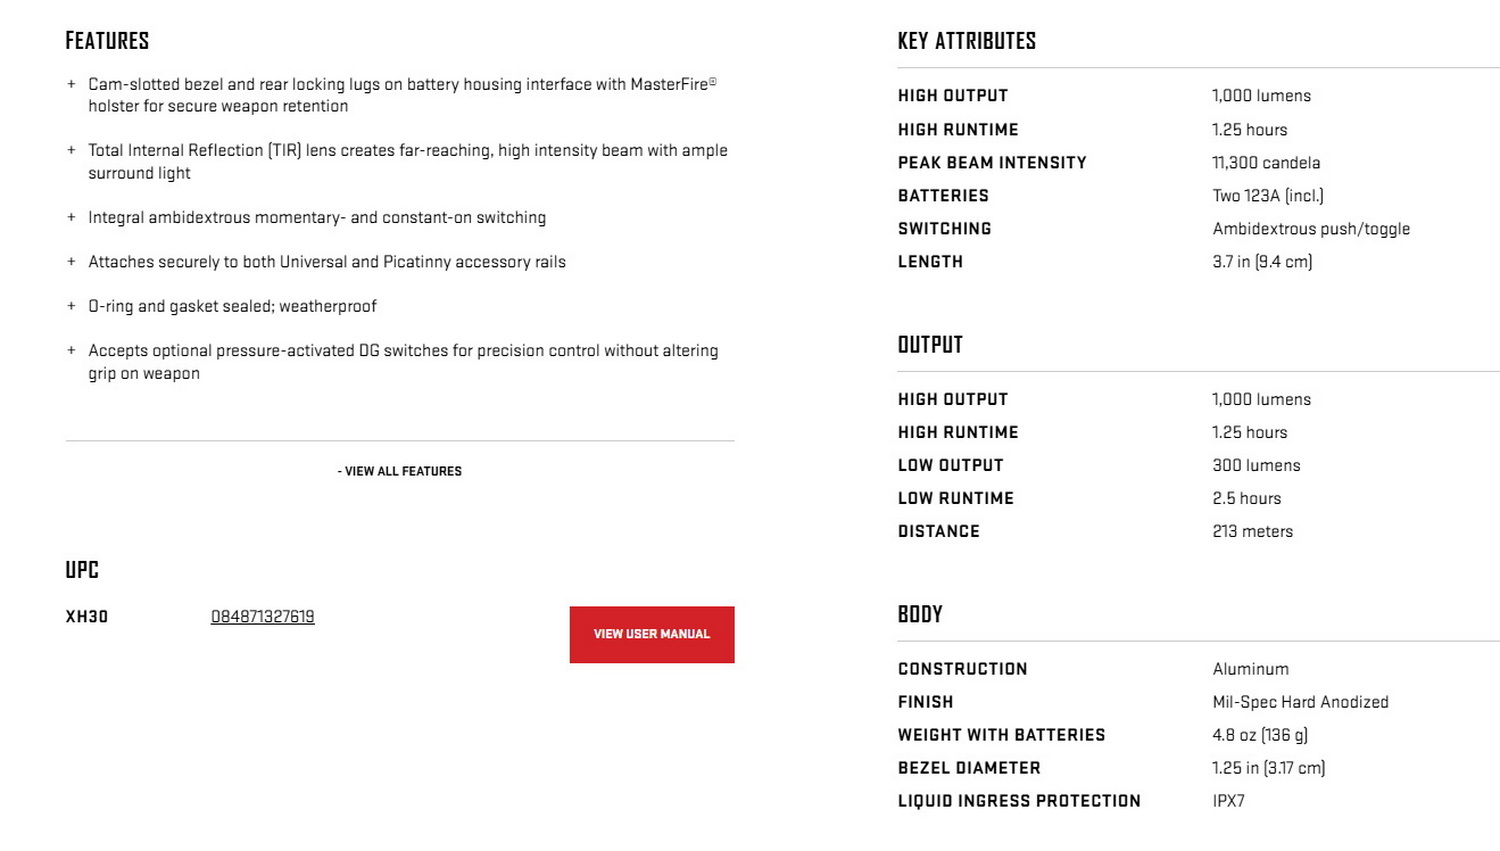Select plus bullet beside DG switches feature
This screenshot has width=1500, height=851.
(71, 351)
